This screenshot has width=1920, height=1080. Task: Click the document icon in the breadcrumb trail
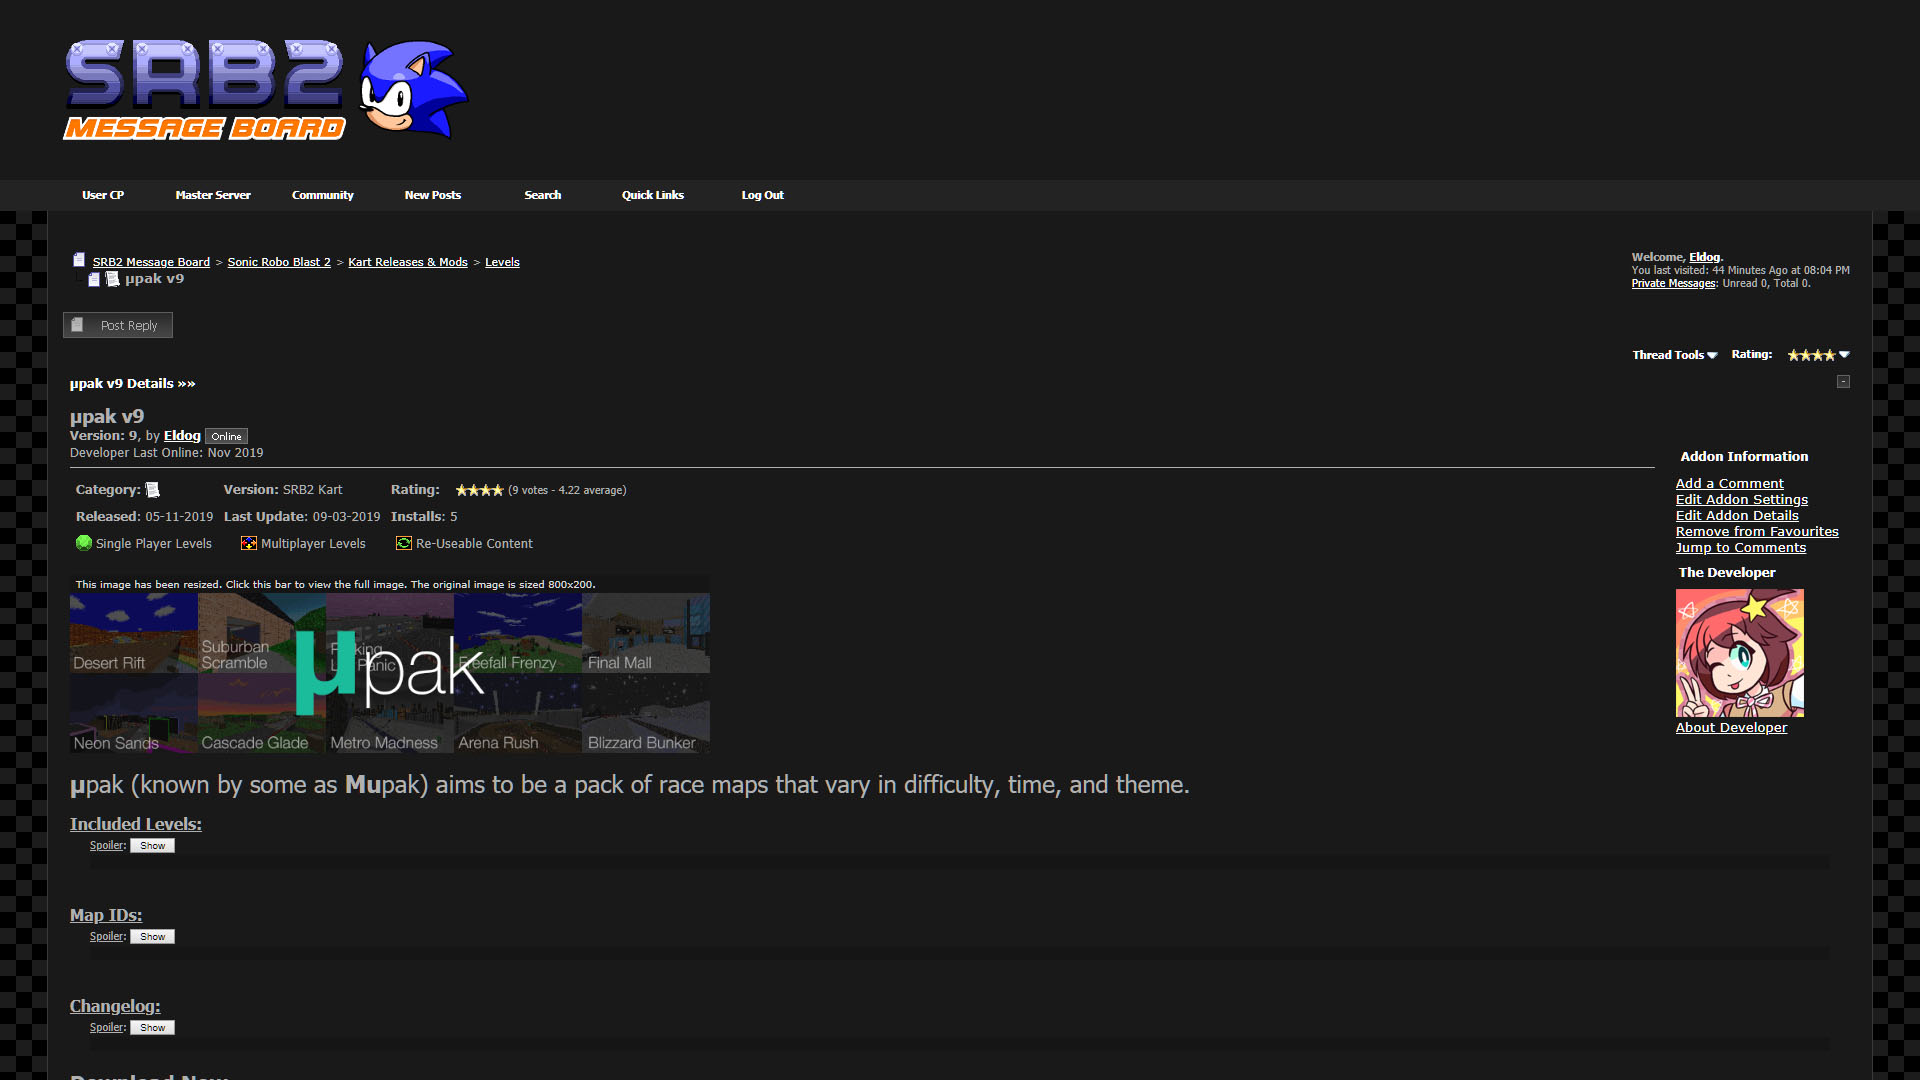[79, 259]
